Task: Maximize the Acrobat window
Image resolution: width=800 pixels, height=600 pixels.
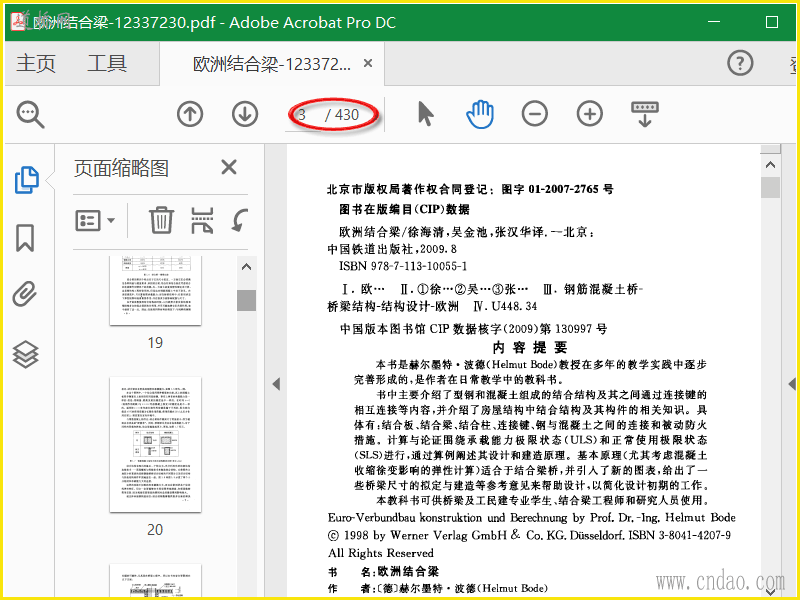Action: point(772,22)
